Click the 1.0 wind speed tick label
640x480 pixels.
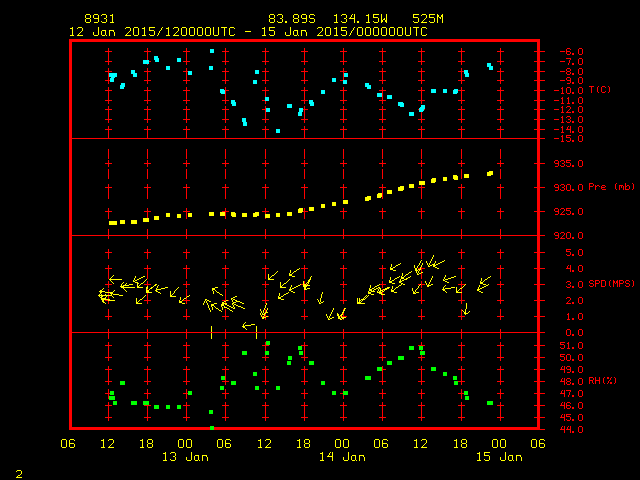pos(574,317)
